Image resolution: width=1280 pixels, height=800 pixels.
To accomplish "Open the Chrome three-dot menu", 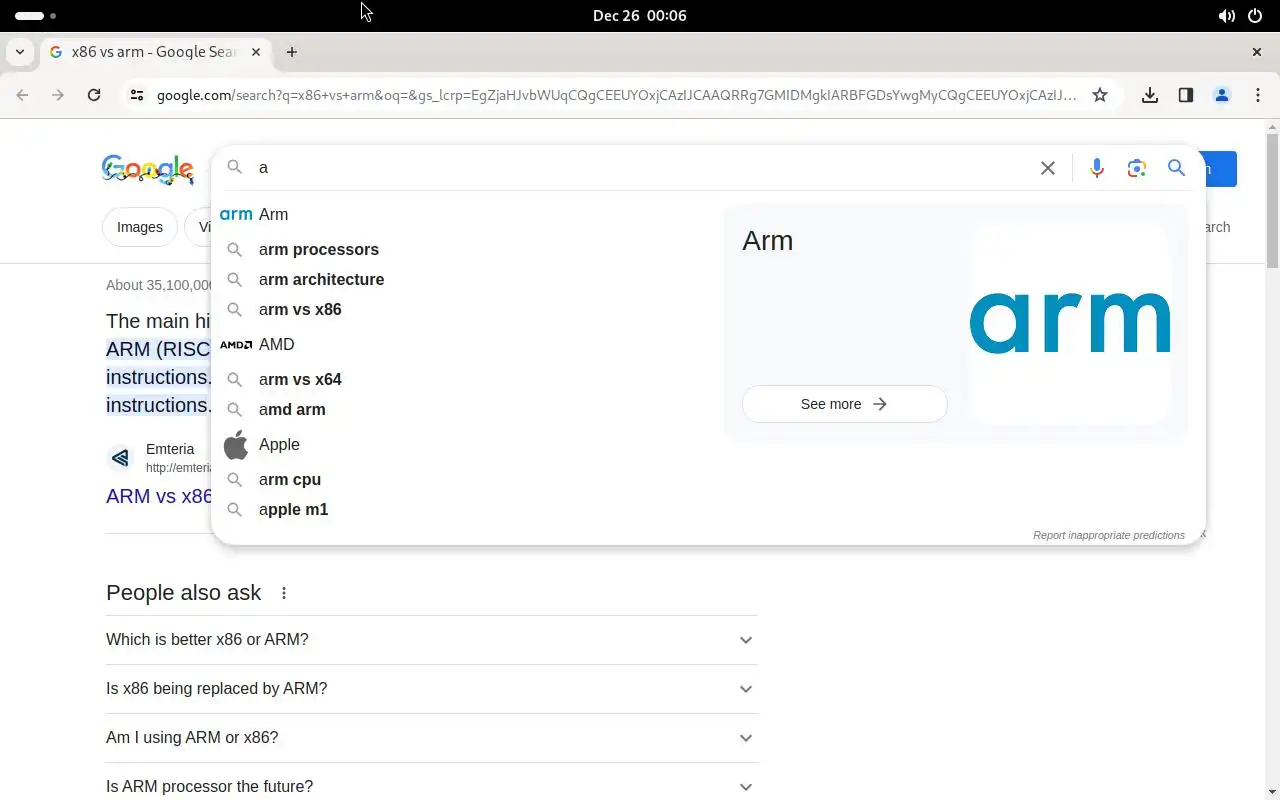I will pyautogui.click(x=1257, y=95).
